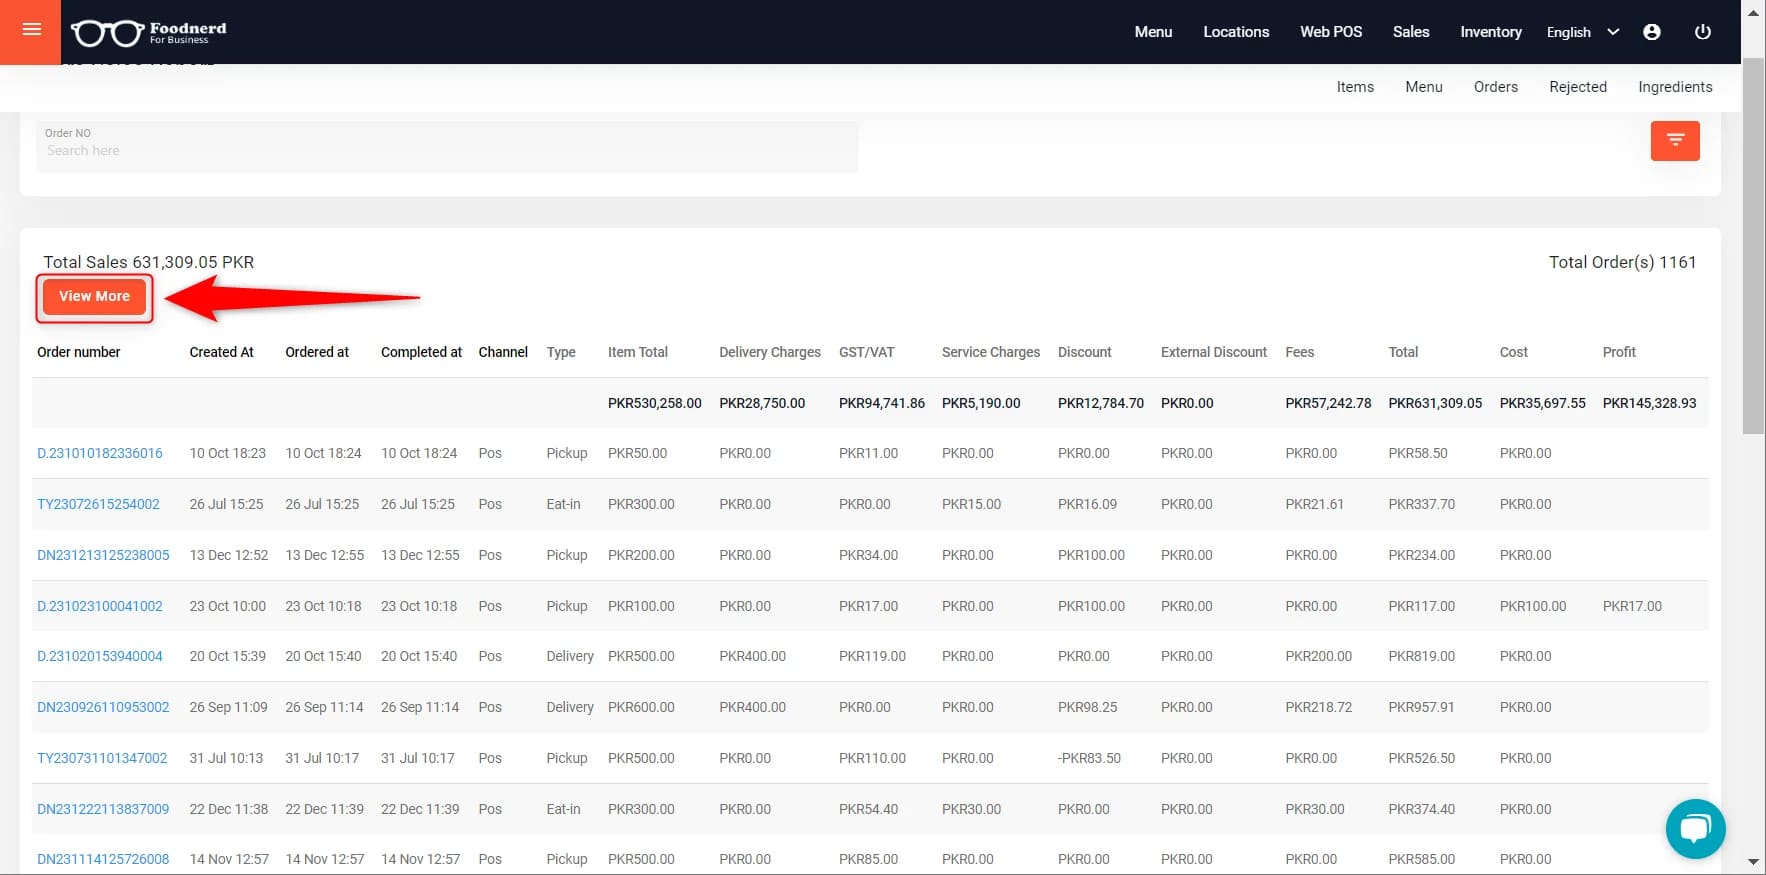
Task: Click the Completed at column header
Action: [421, 352]
